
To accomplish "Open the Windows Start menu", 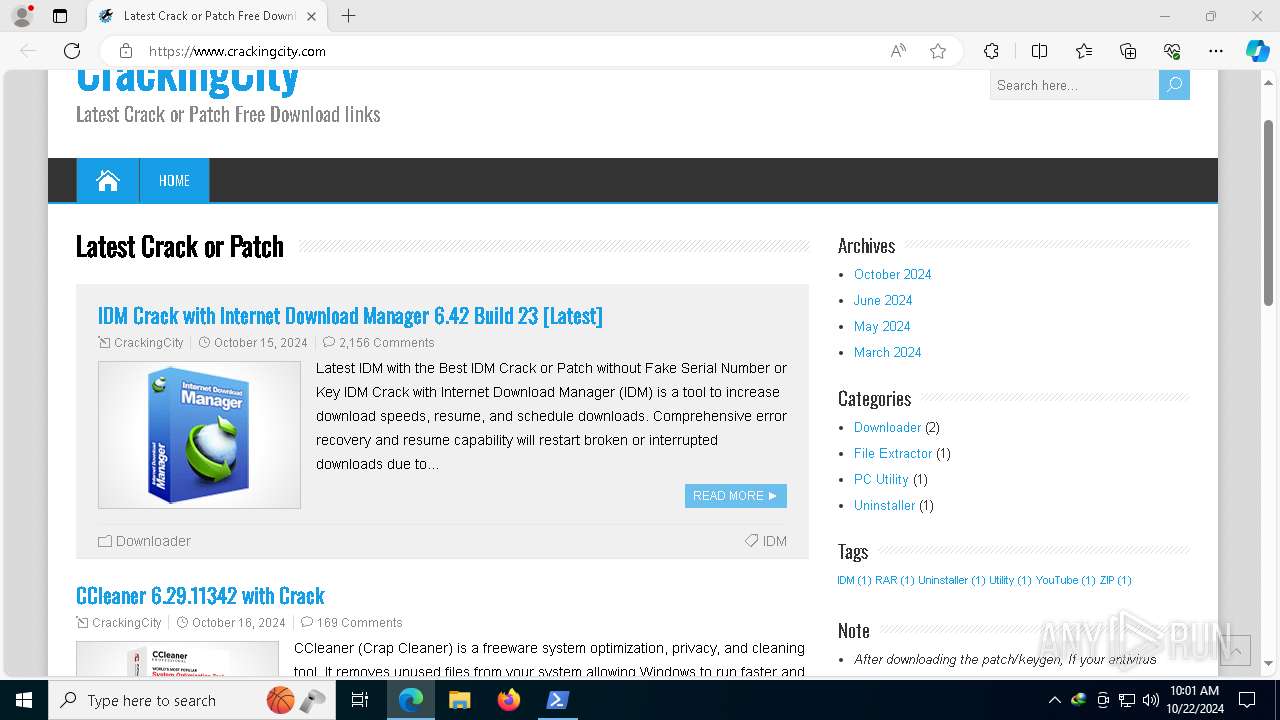I will [x=24, y=700].
